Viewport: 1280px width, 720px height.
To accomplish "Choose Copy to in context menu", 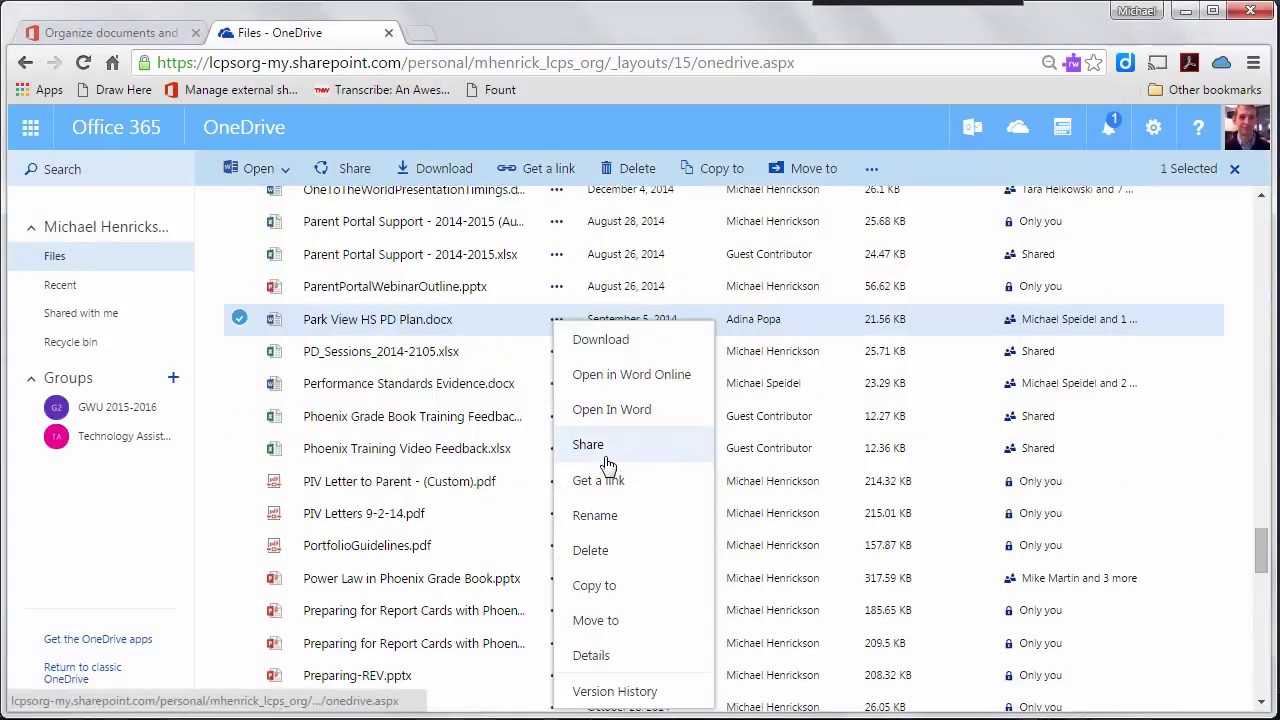I will click(594, 585).
